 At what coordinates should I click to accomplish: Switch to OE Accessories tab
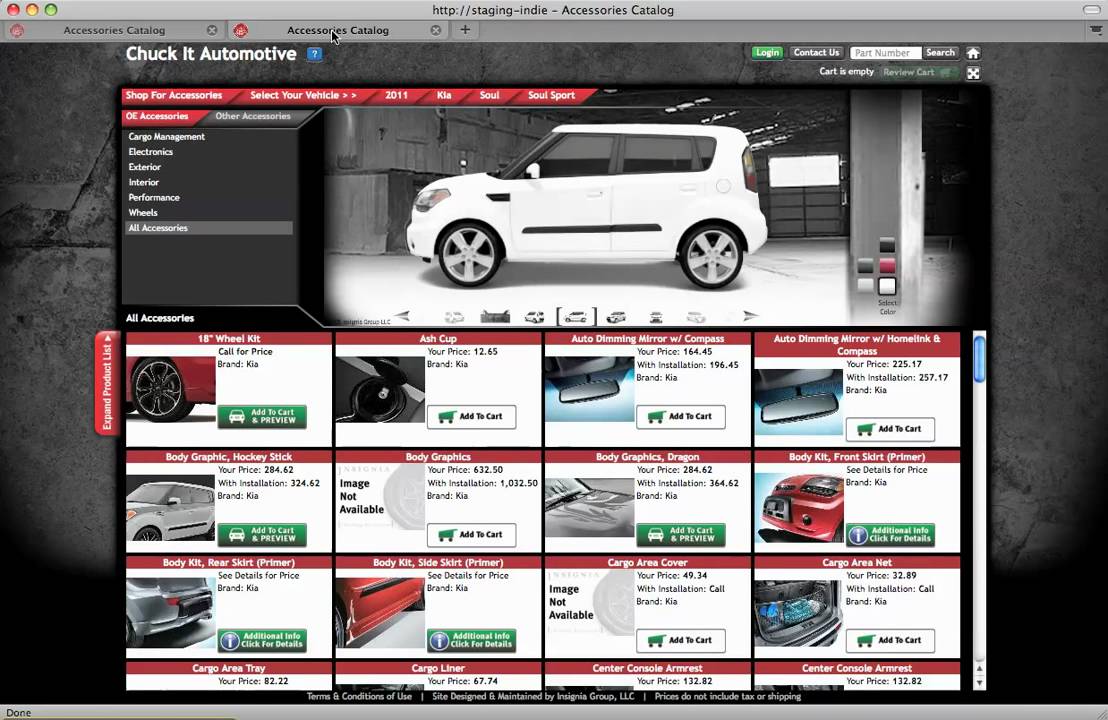coord(157,117)
